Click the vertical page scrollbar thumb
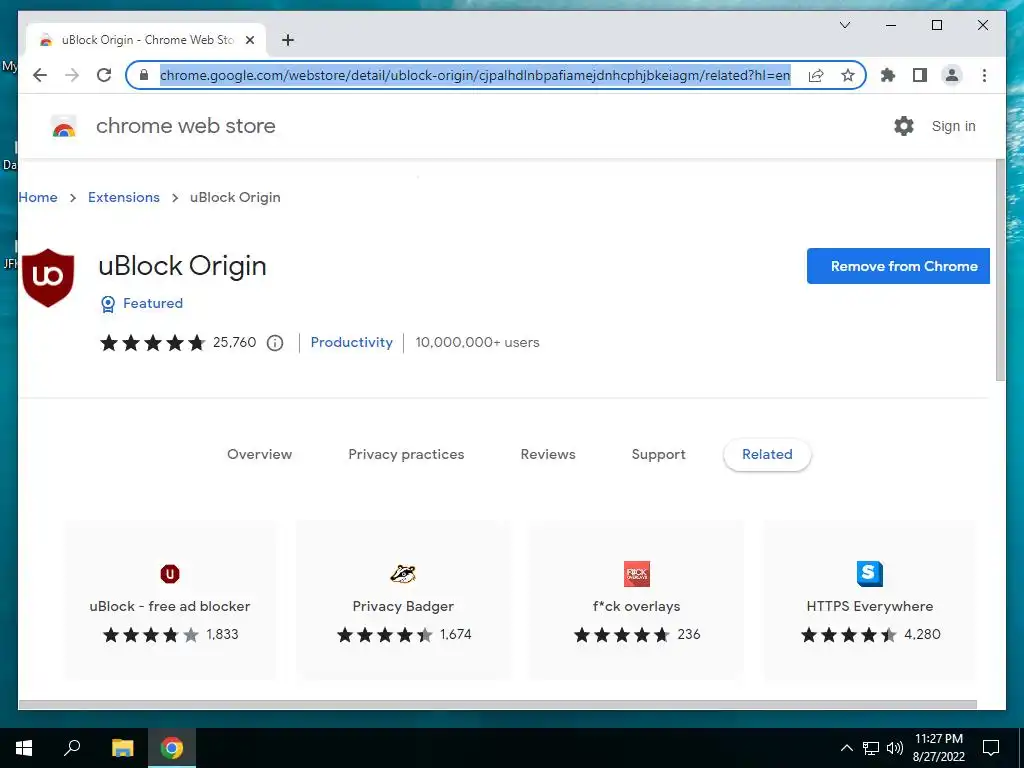 coord(1000,270)
